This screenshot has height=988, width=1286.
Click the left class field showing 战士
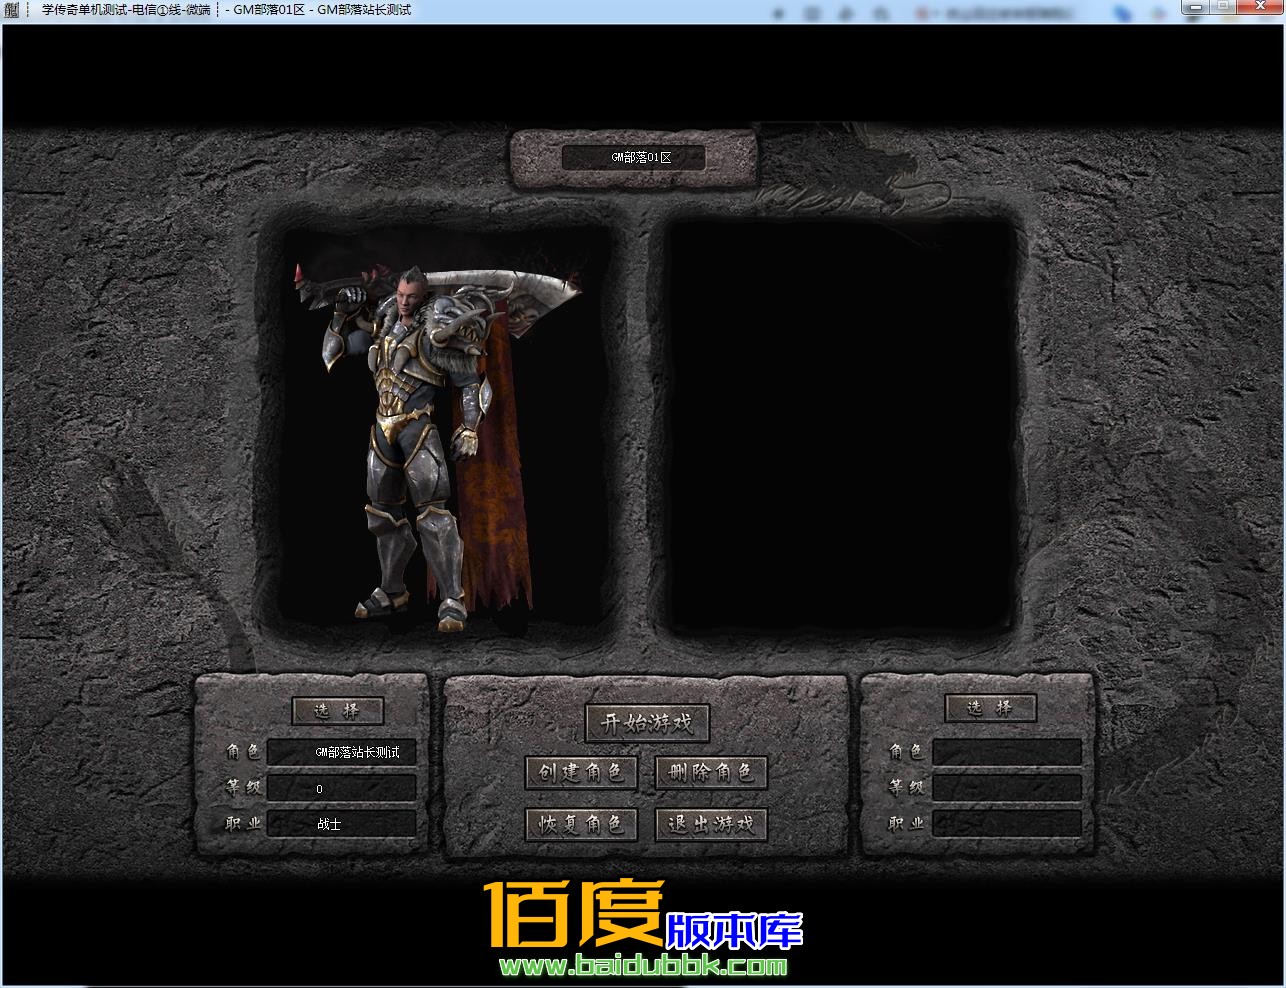[x=342, y=824]
